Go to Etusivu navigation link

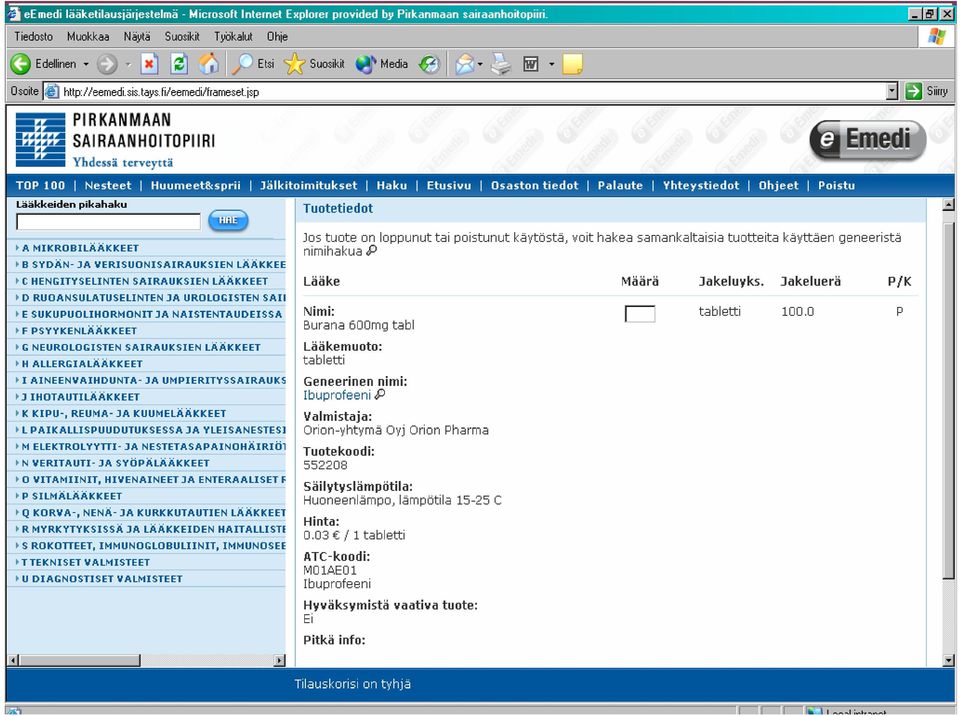(449, 186)
